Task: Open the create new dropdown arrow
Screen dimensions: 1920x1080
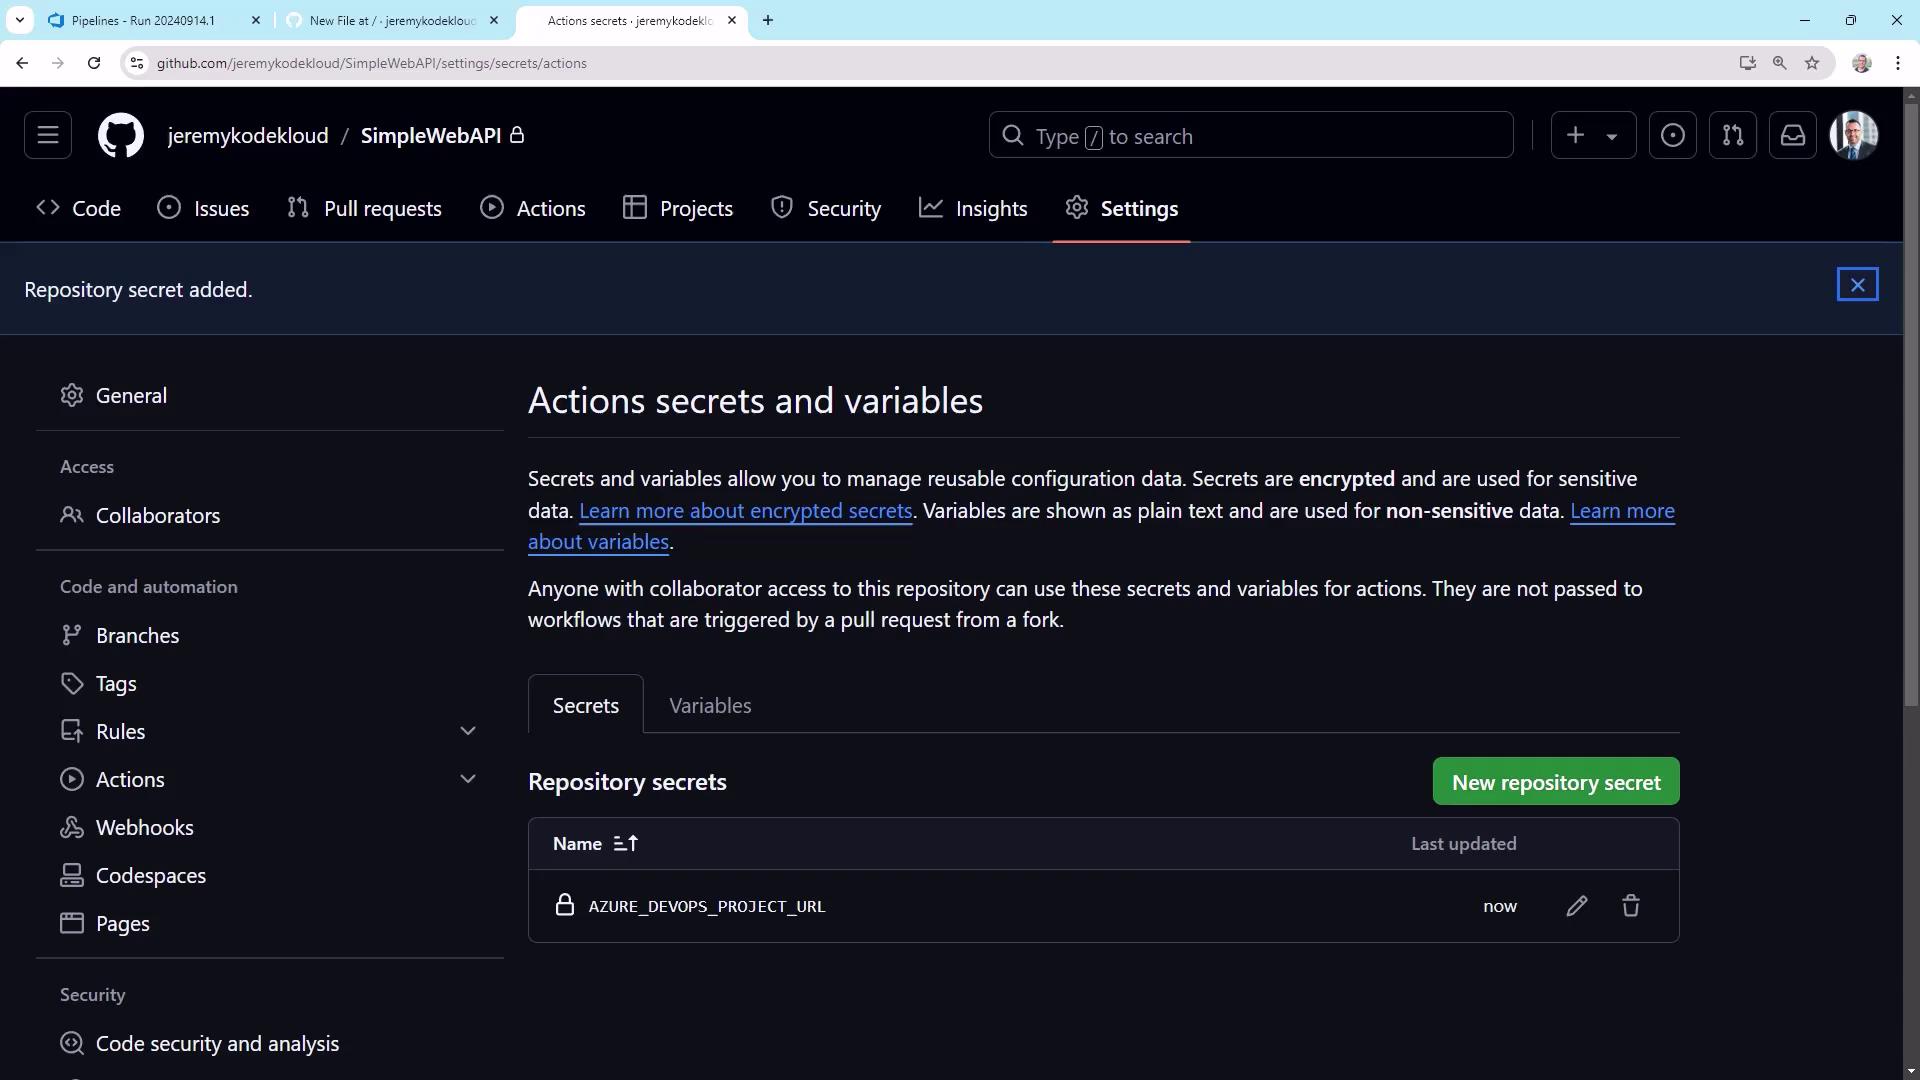Action: pos(1612,136)
